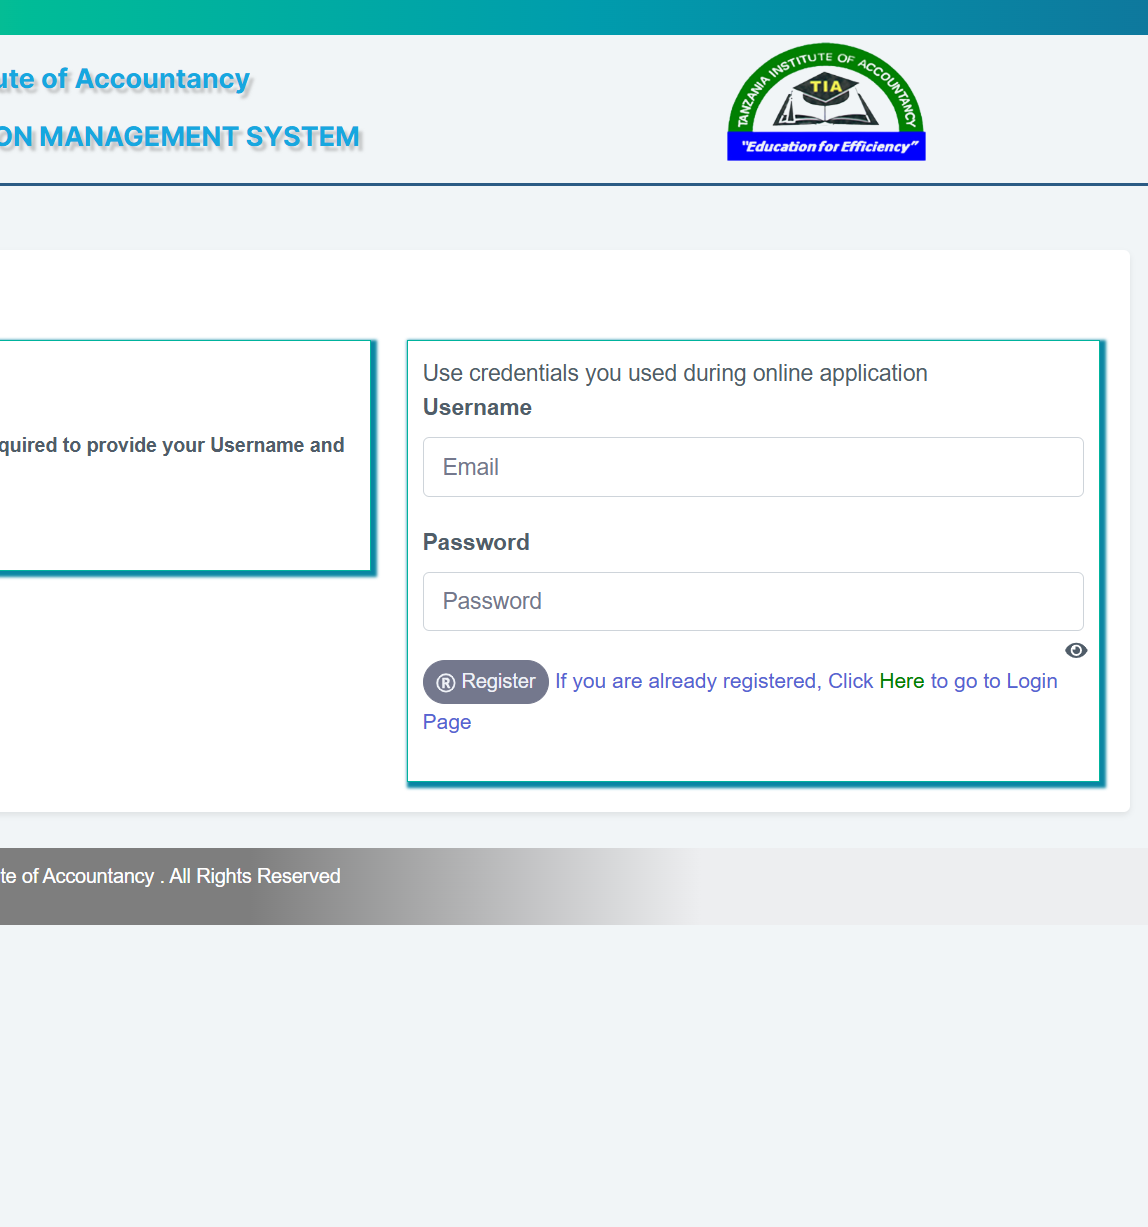This screenshot has width=1148, height=1227.
Task: Click the registered symbol inside Register button
Action: pos(446,683)
